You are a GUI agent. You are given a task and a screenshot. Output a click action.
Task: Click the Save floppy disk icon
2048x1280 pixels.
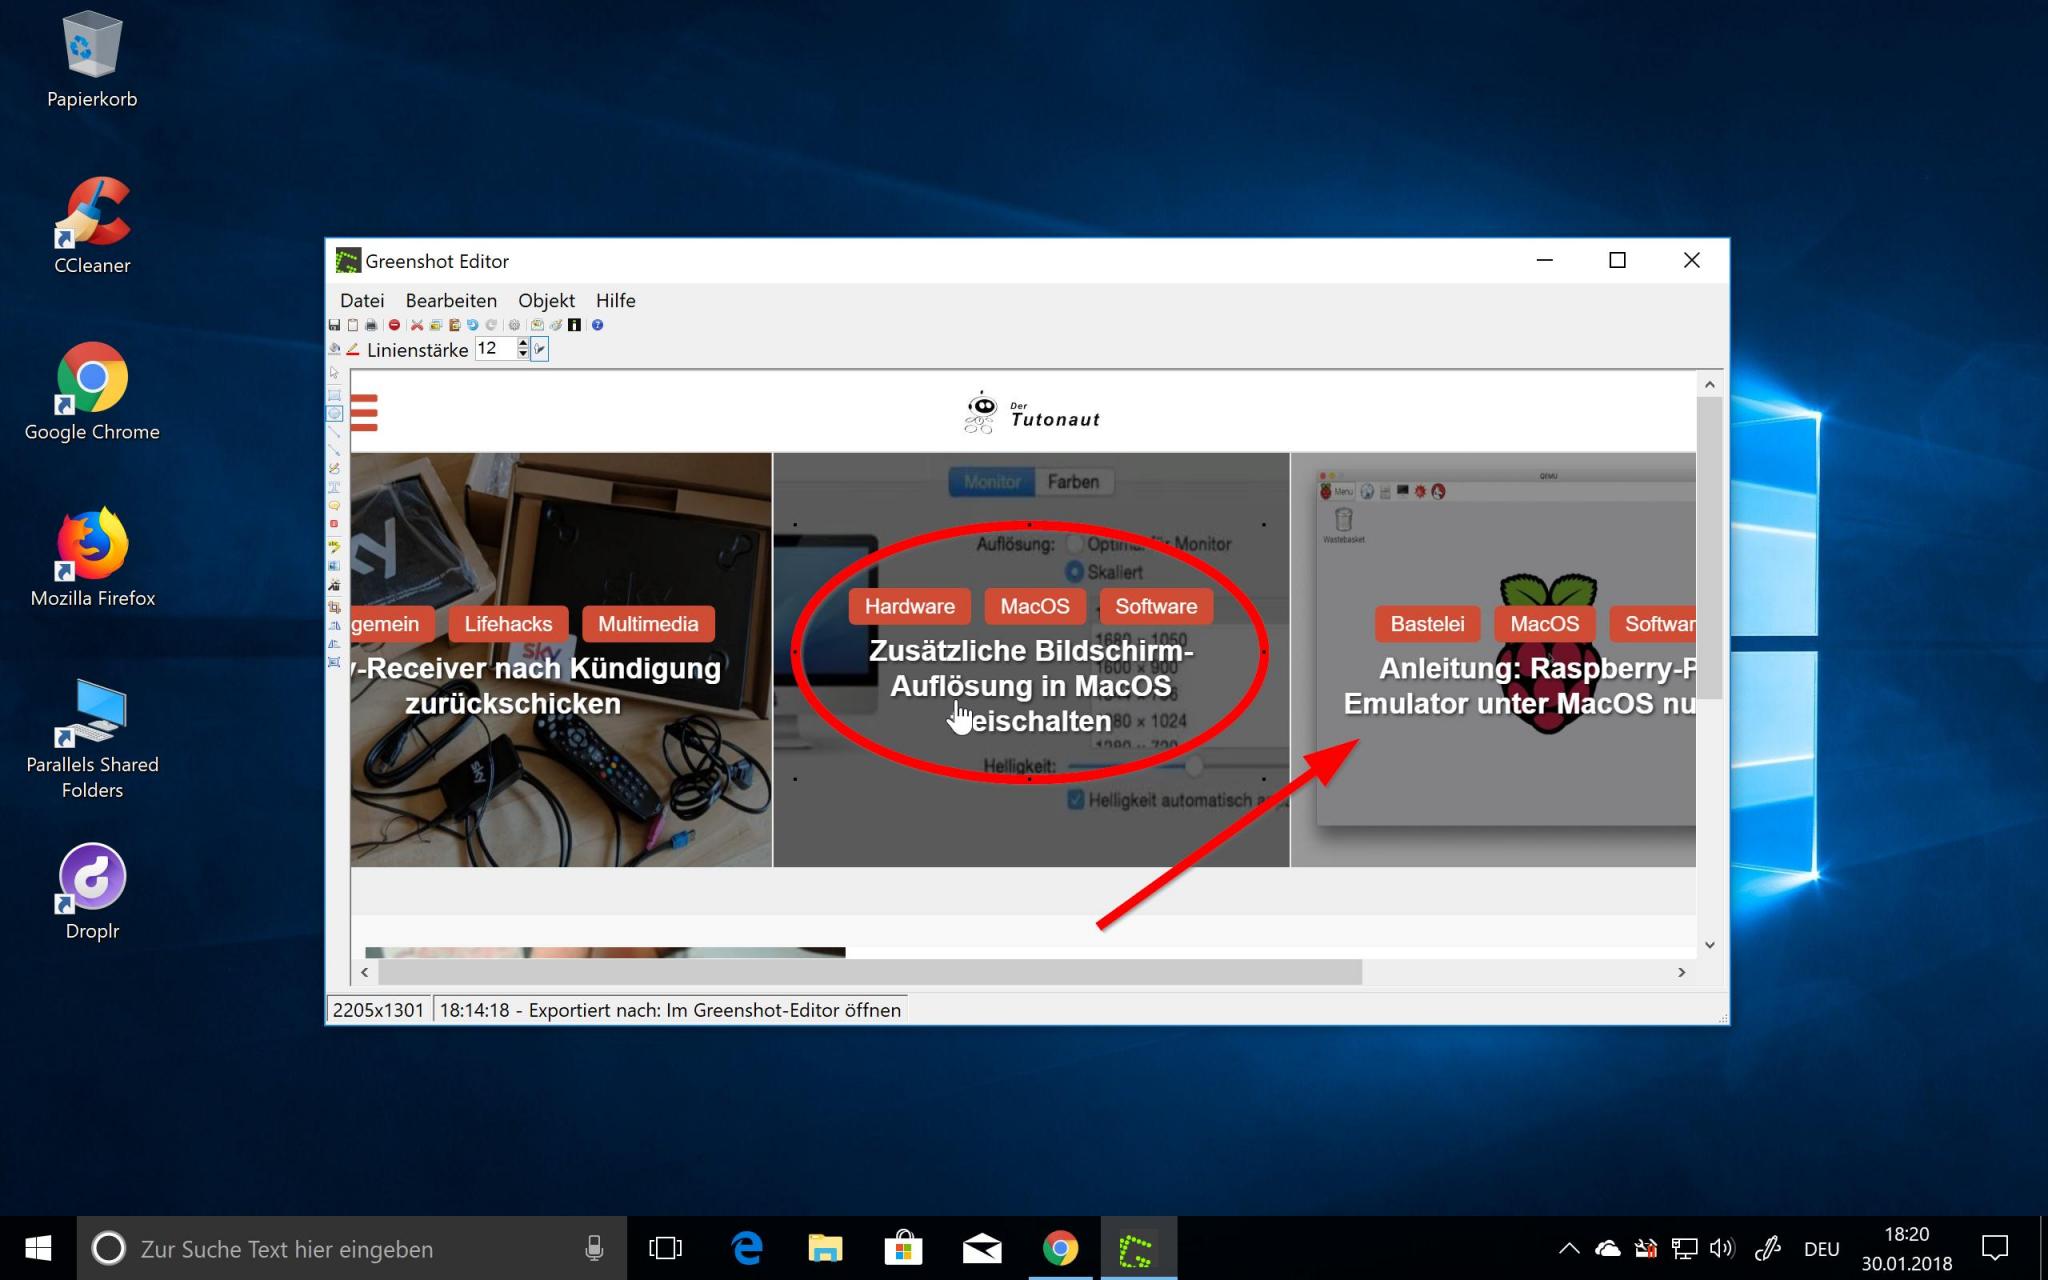334,325
